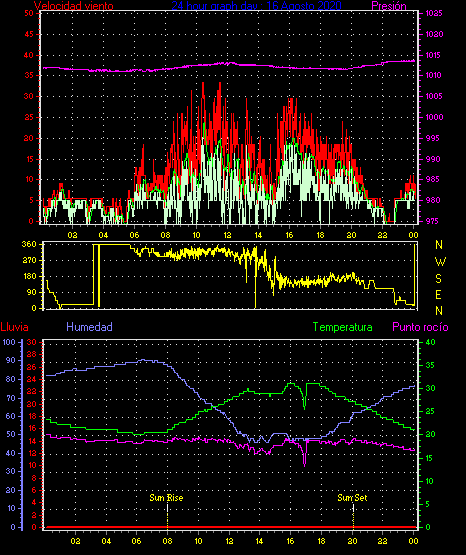This screenshot has width=466, height=555.
Task: Click the 360 wind direction axis value
Action: (x=29, y=244)
